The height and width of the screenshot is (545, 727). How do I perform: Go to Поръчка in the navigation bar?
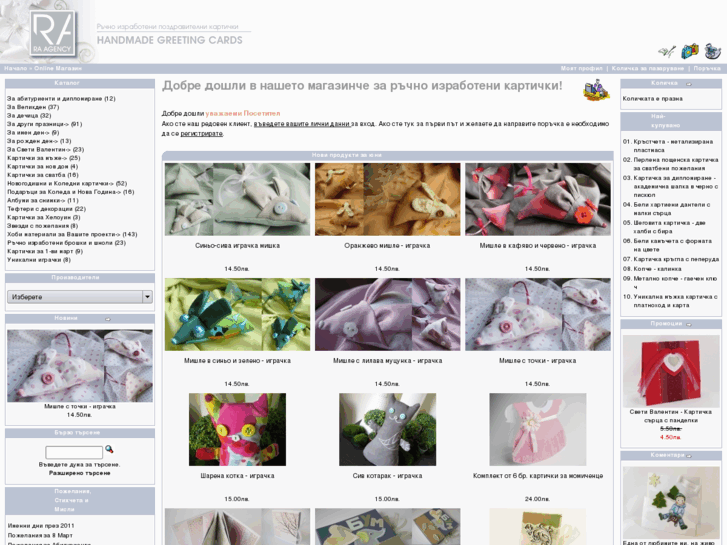[706, 69]
